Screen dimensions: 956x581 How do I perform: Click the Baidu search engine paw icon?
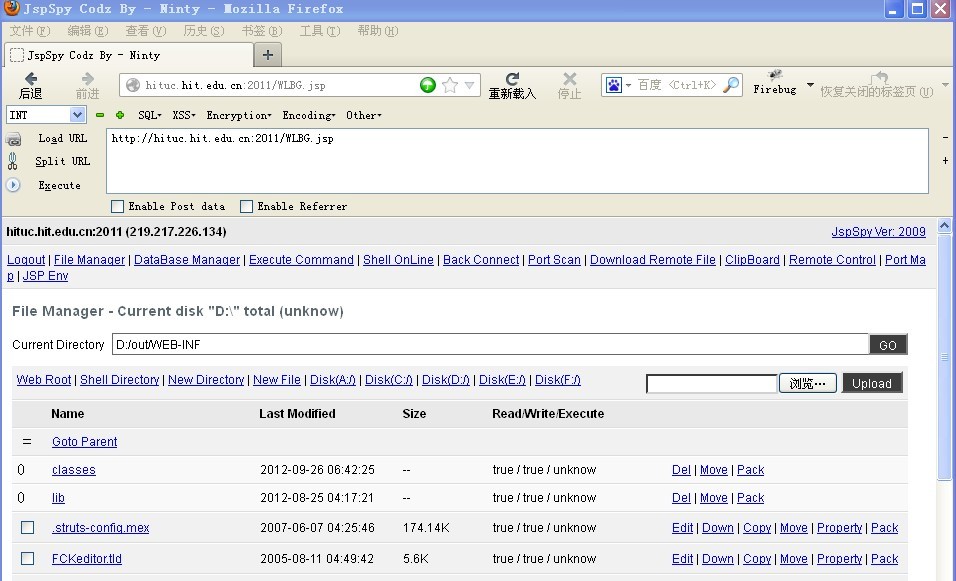point(613,85)
